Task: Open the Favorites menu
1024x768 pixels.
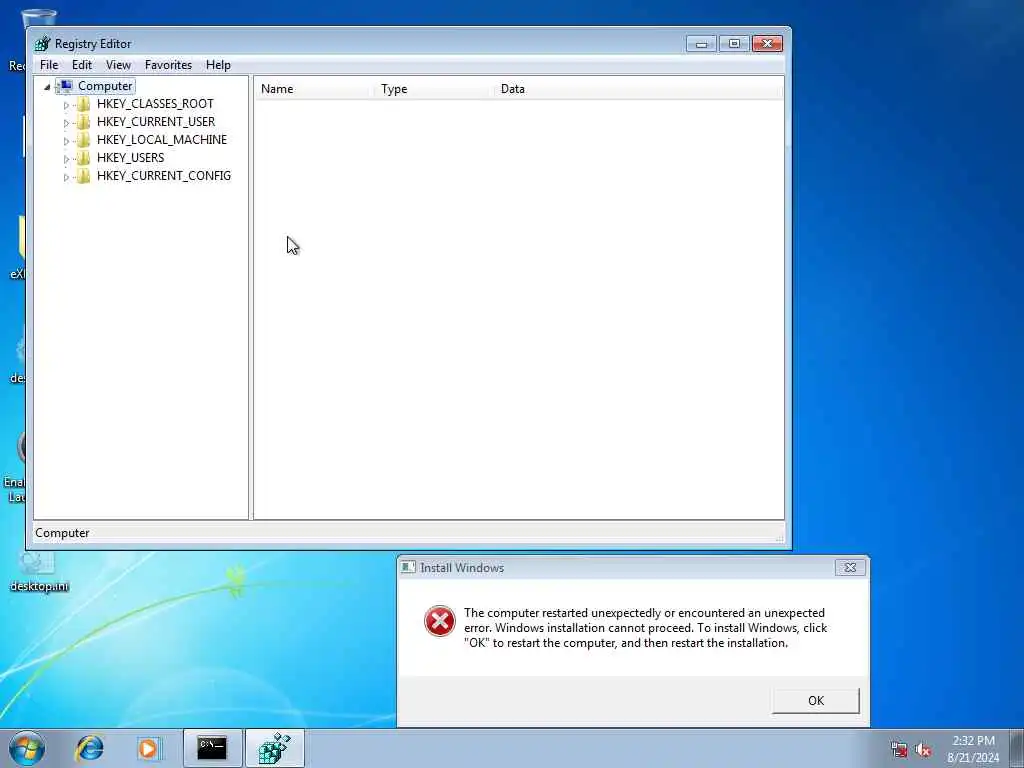Action: [168, 65]
